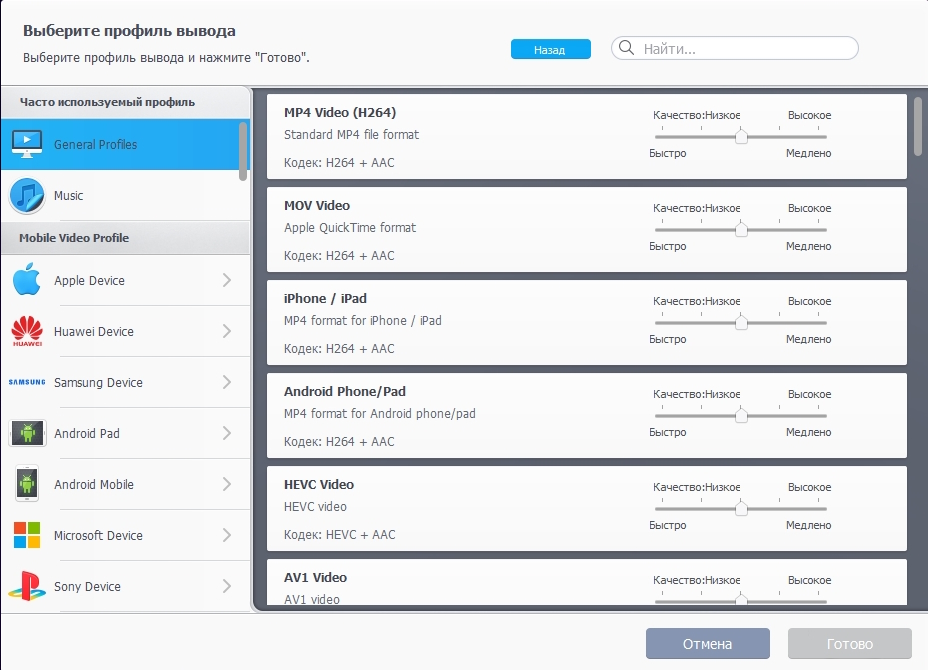Click the Android Mobile phone icon

27,484
